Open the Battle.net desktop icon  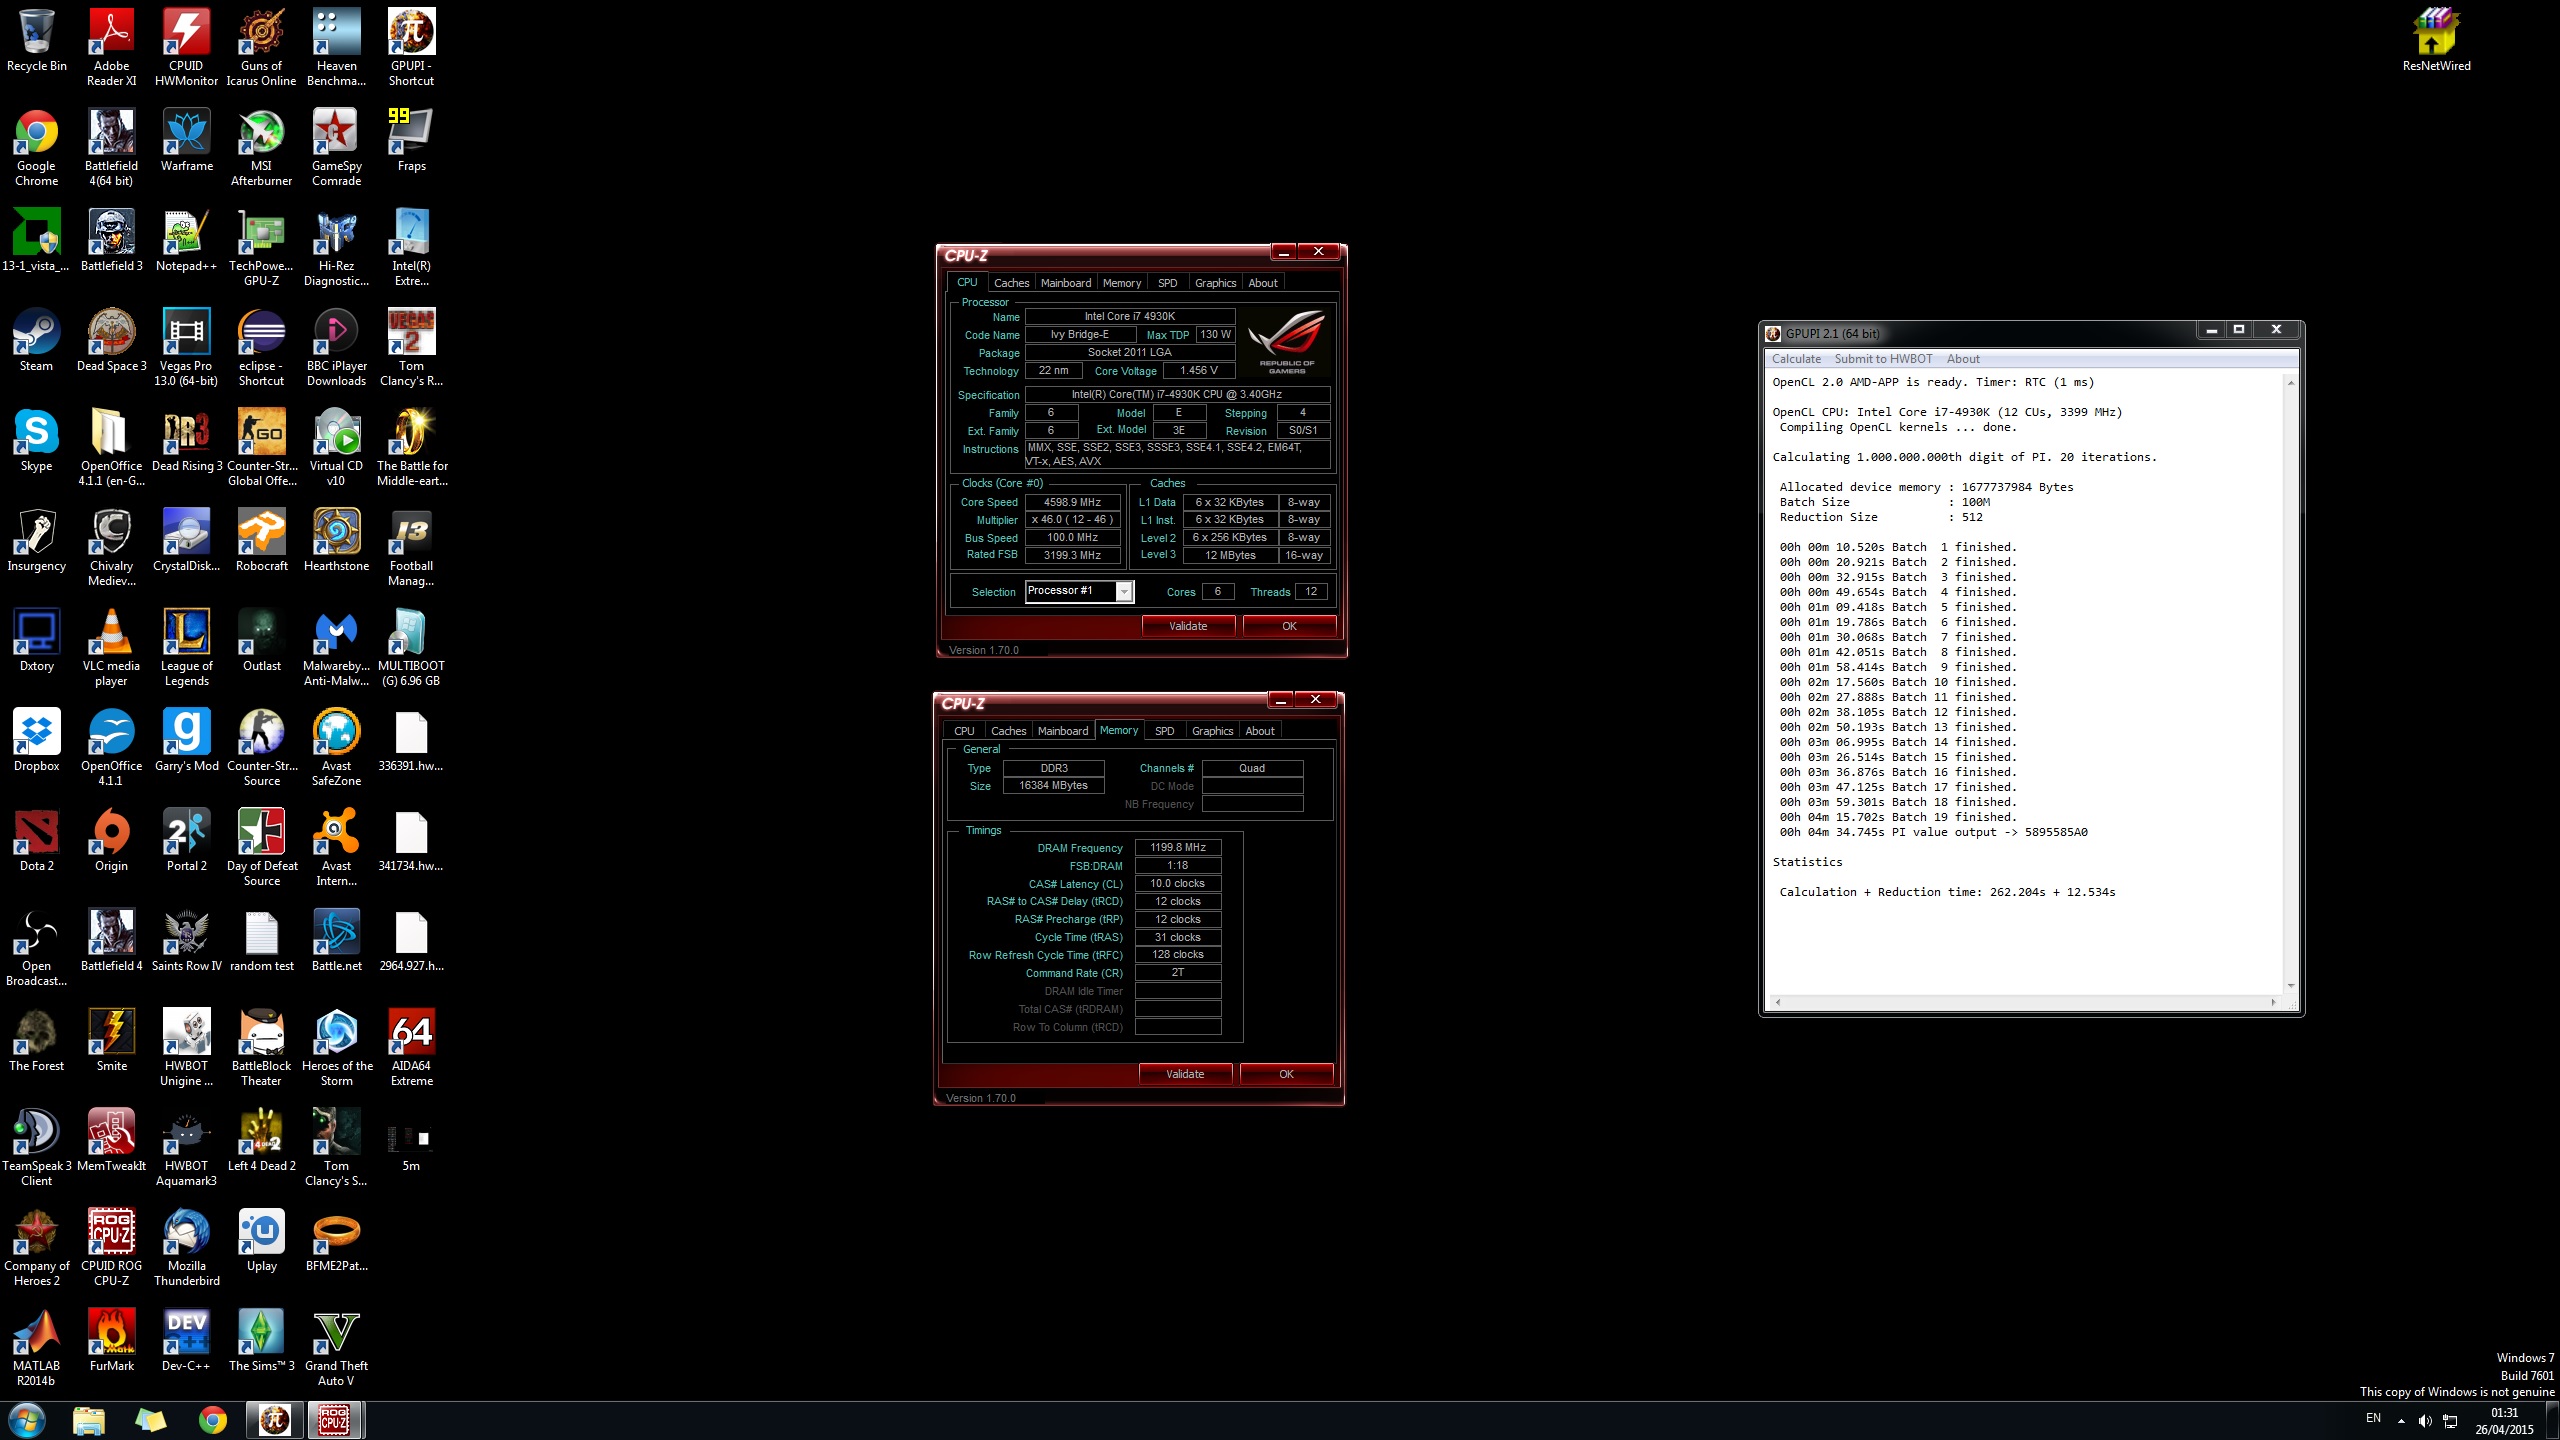[x=336, y=940]
